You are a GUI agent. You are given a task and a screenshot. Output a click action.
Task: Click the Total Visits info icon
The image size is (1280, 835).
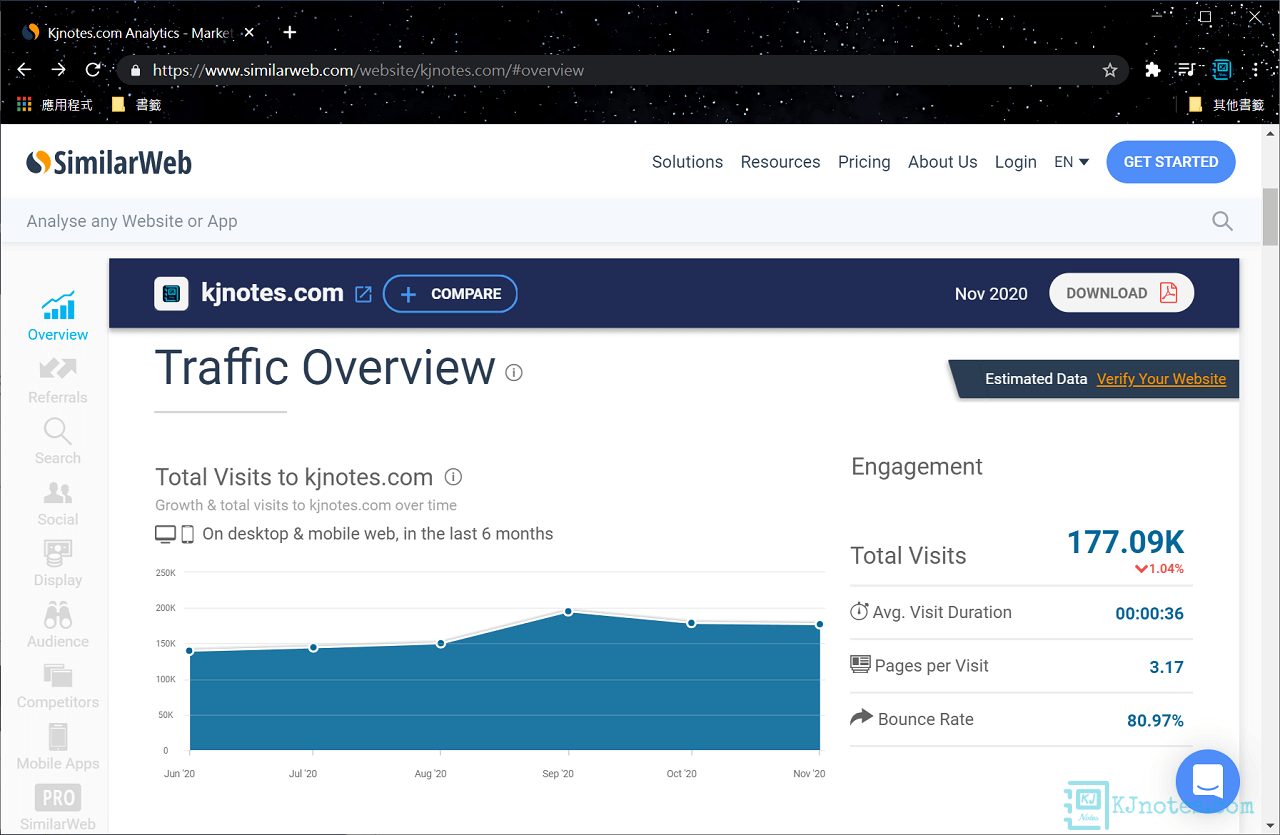coord(453,477)
